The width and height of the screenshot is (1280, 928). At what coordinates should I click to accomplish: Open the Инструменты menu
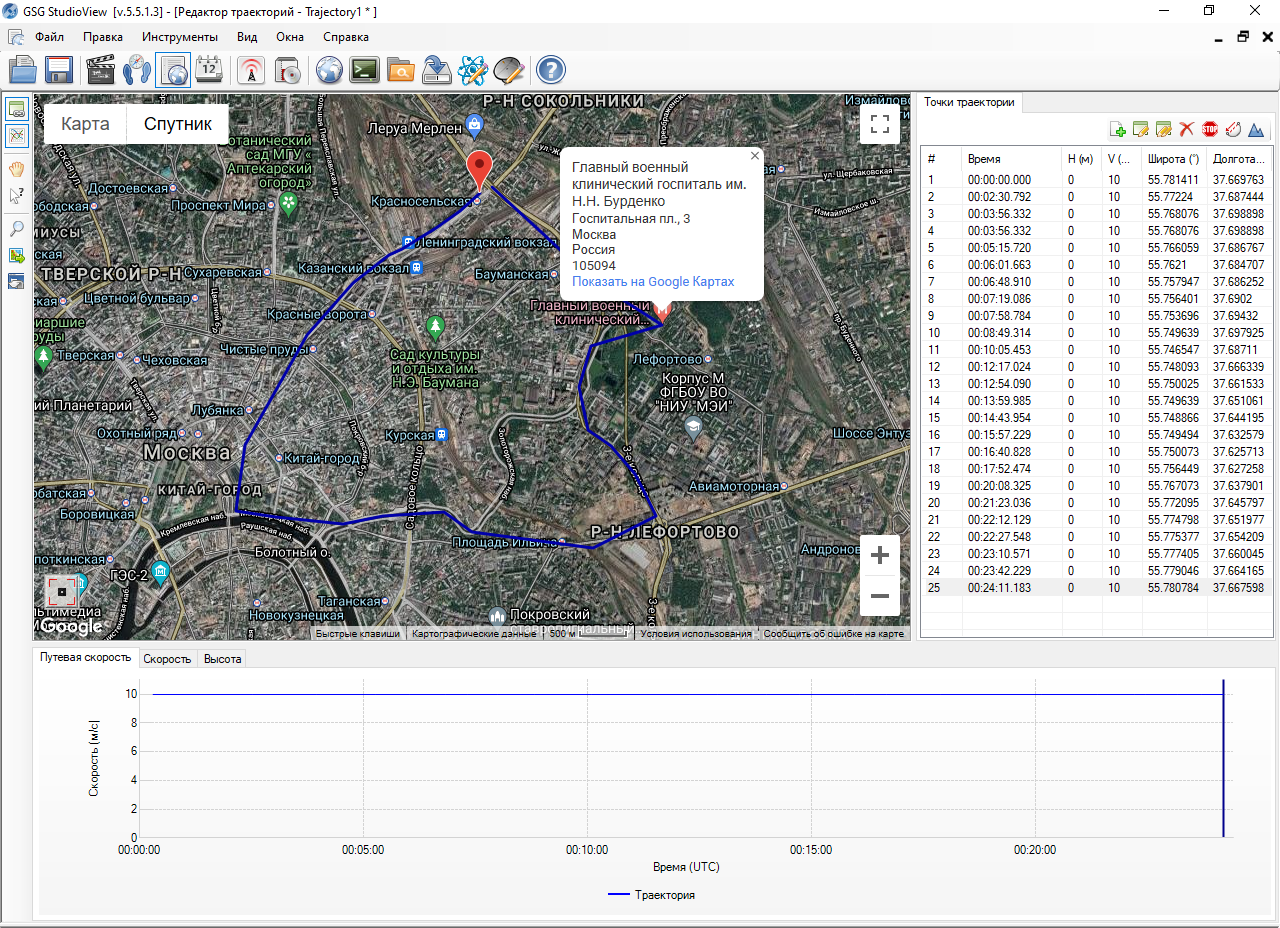click(179, 37)
